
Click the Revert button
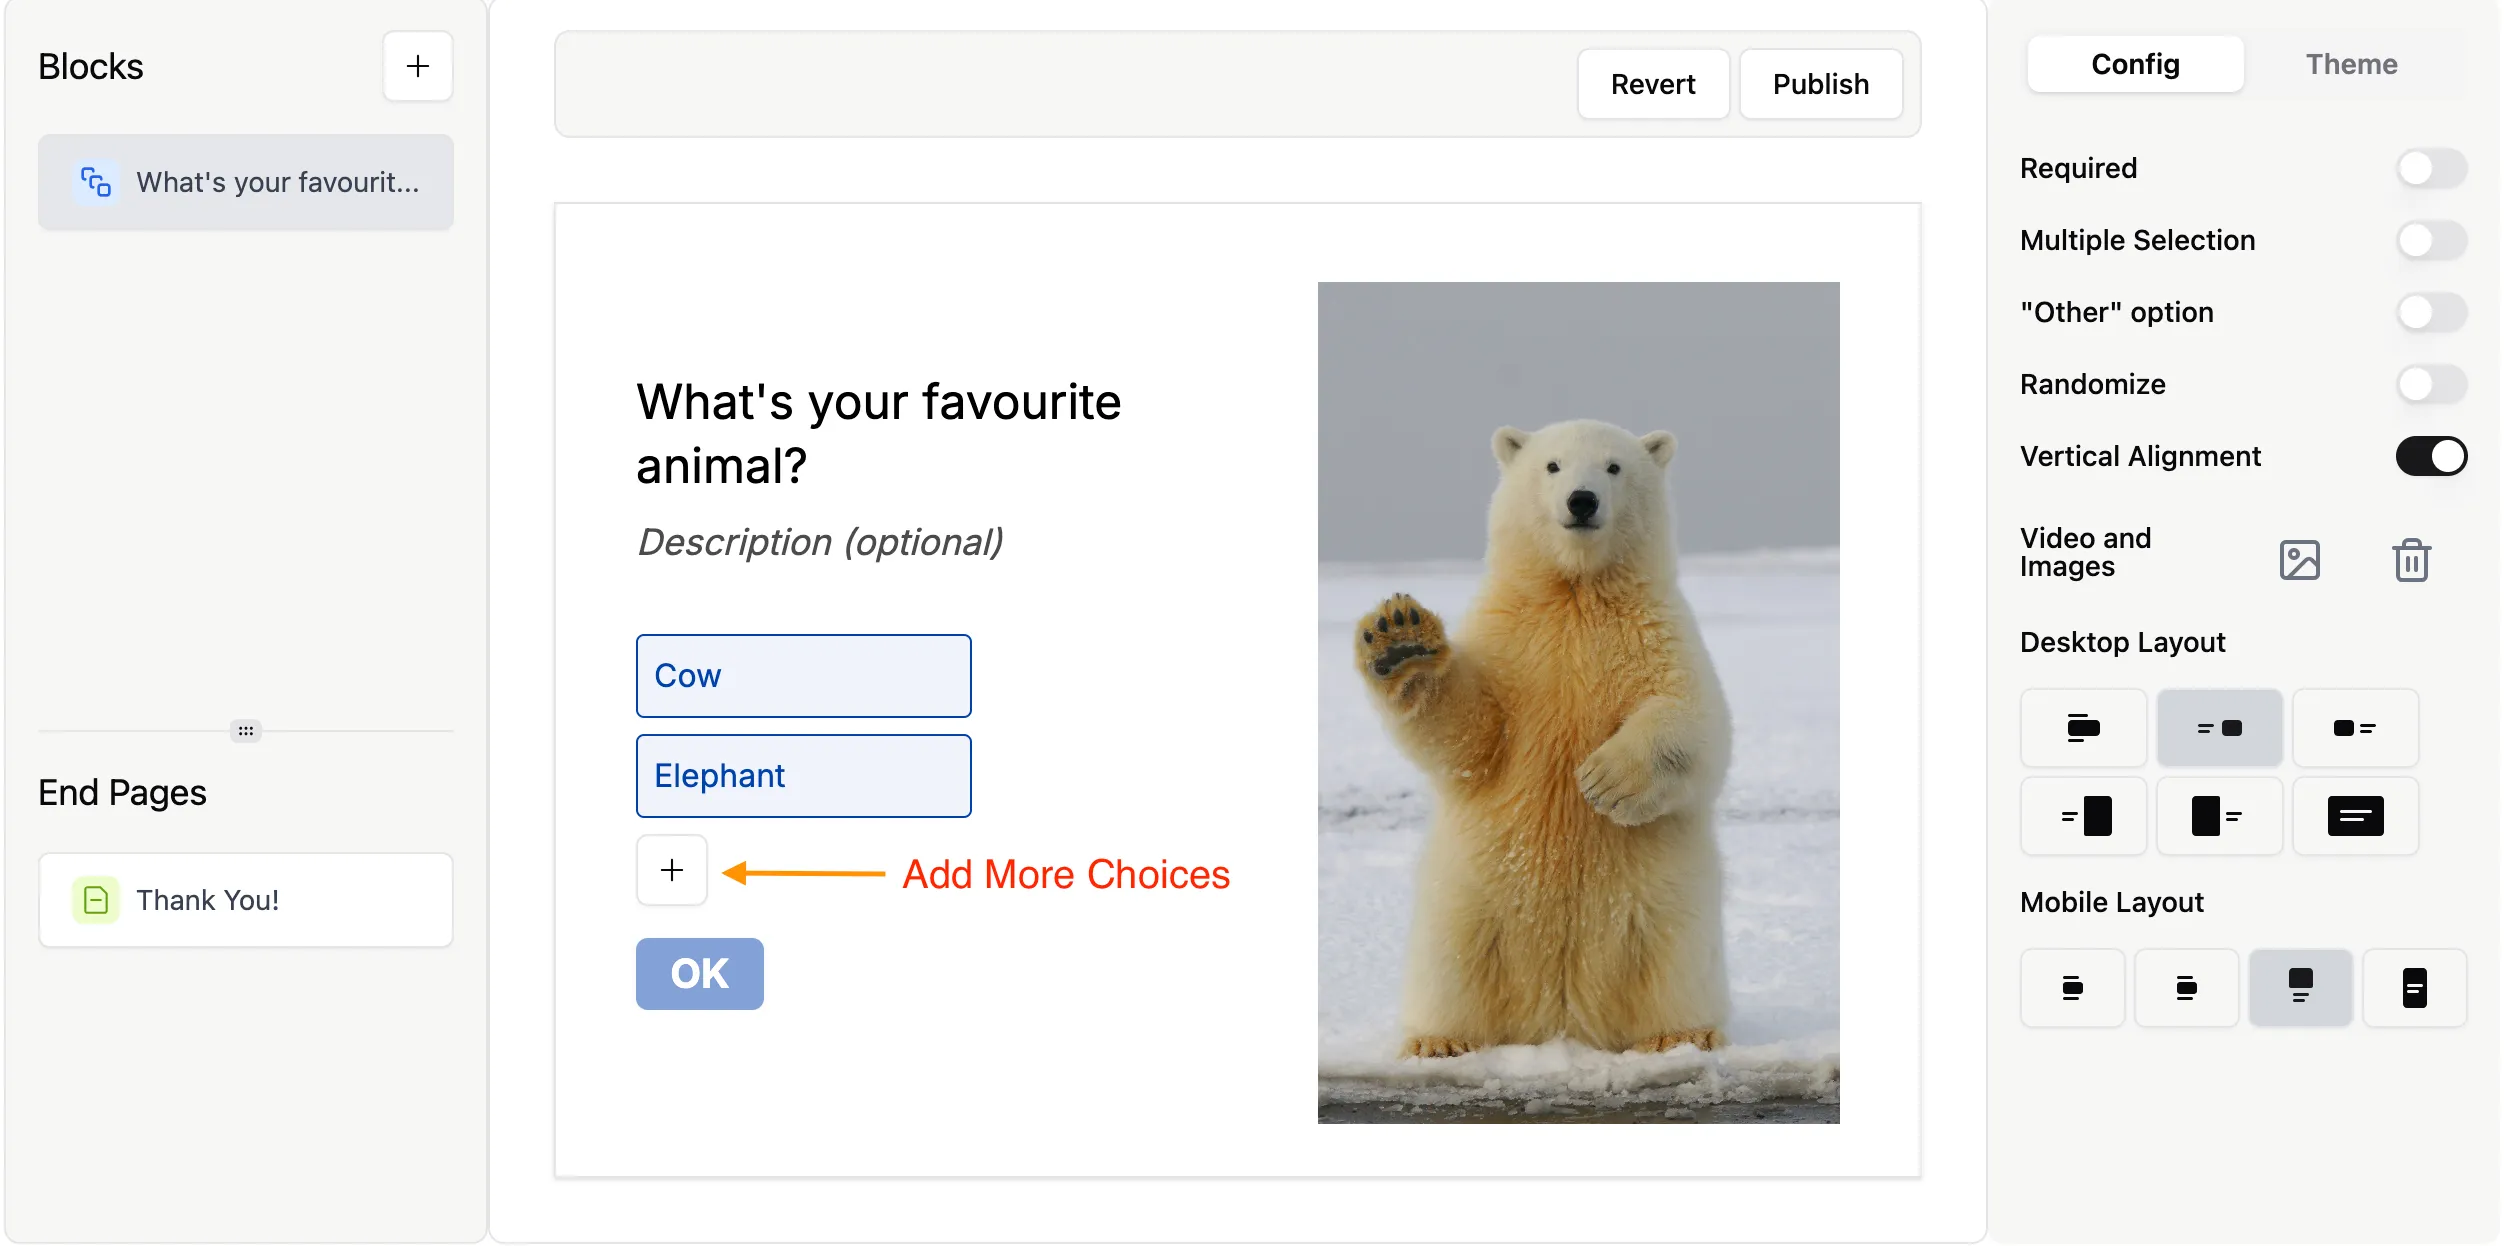pyautogui.click(x=1652, y=84)
